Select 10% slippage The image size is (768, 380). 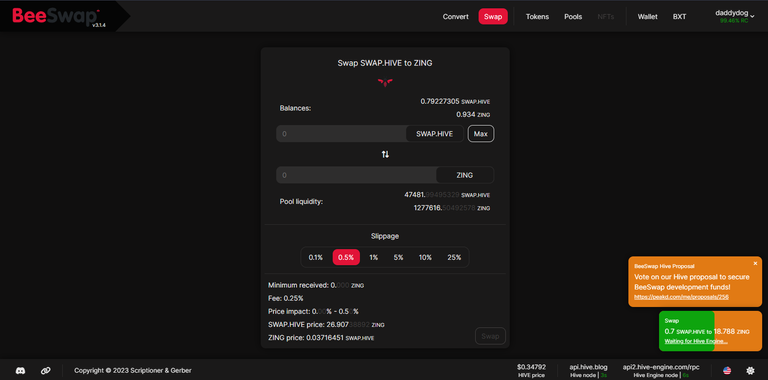tap(425, 258)
